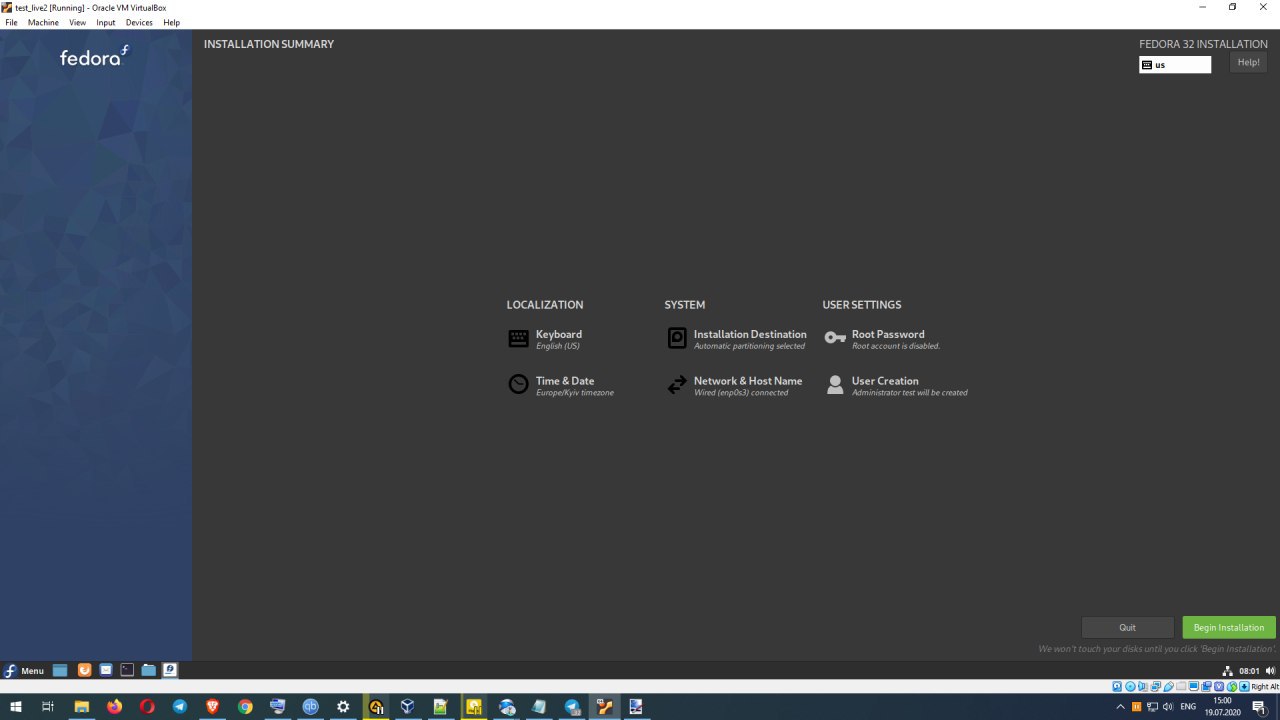
Task: Open the mail client in Fedora panel
Action: pyautogui.click(x=105, y=670)
